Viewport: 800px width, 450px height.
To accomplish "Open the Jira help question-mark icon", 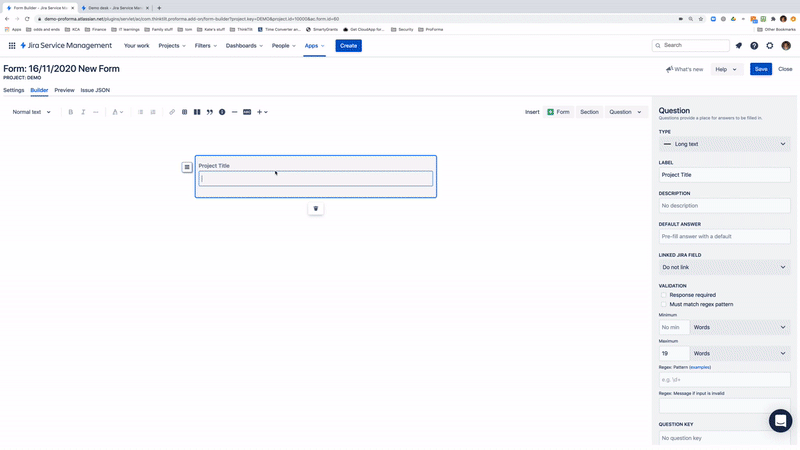I will [754, 45].
